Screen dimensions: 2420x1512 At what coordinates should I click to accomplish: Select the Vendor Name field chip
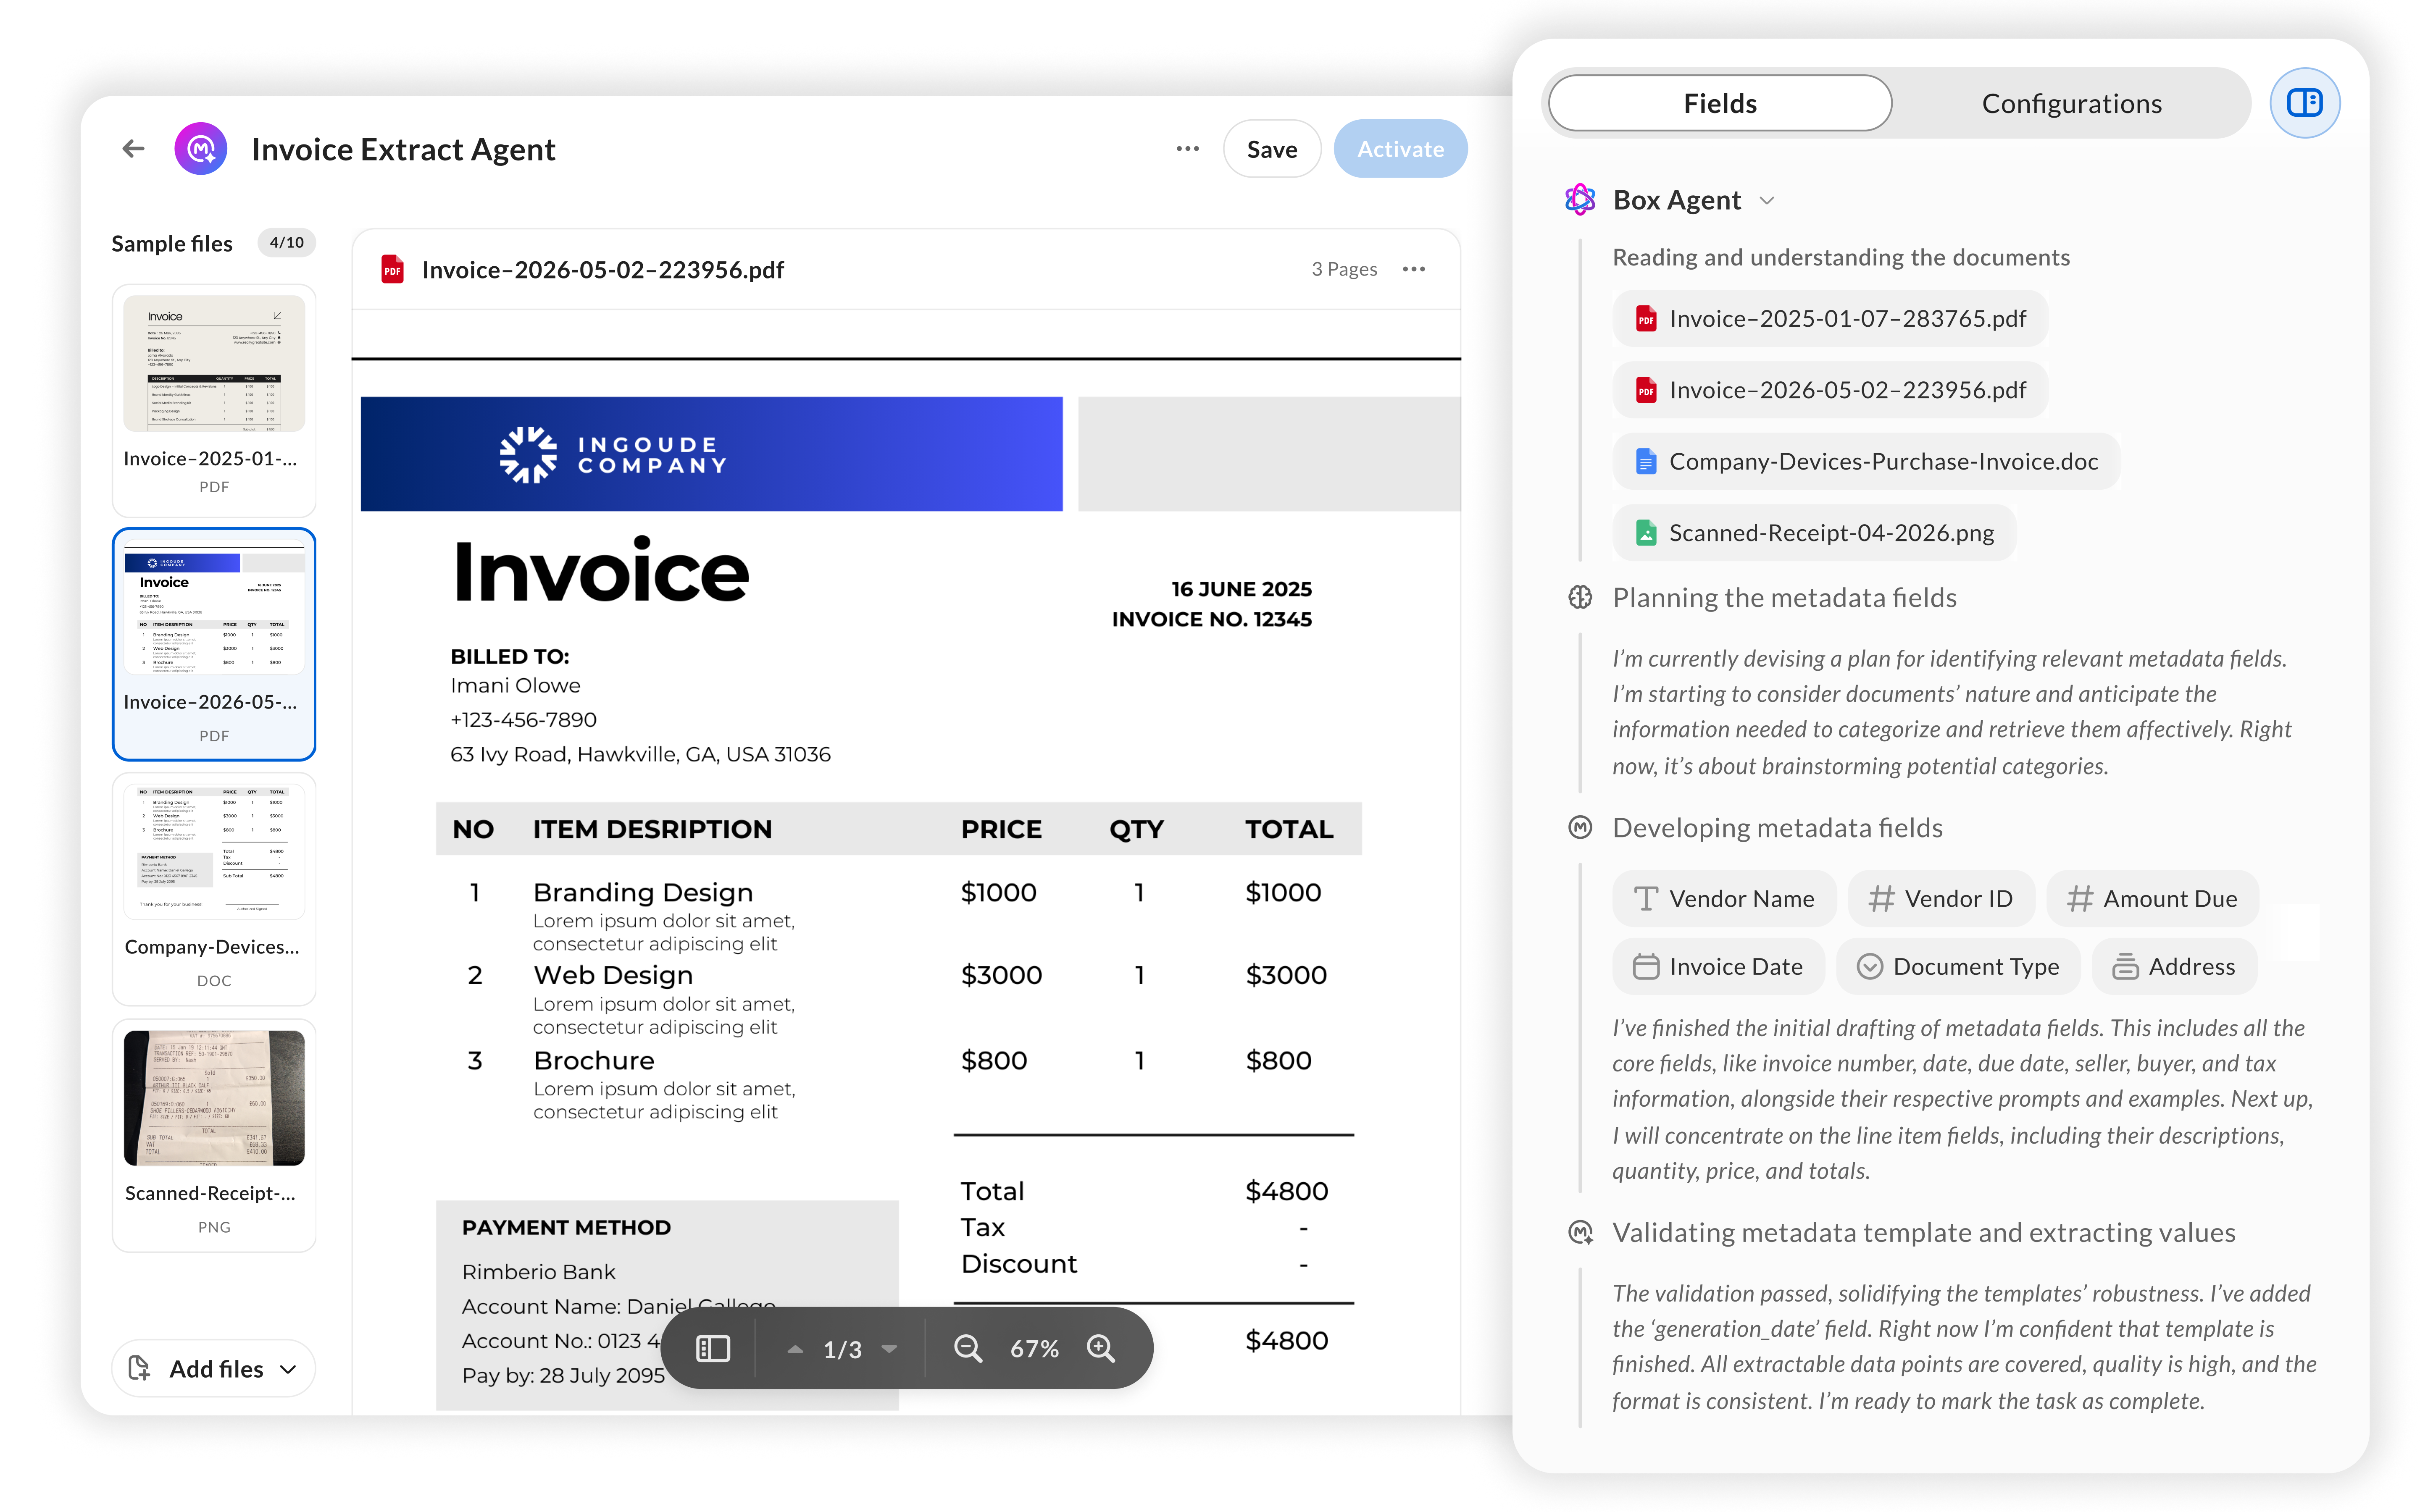pos(1724,898)
